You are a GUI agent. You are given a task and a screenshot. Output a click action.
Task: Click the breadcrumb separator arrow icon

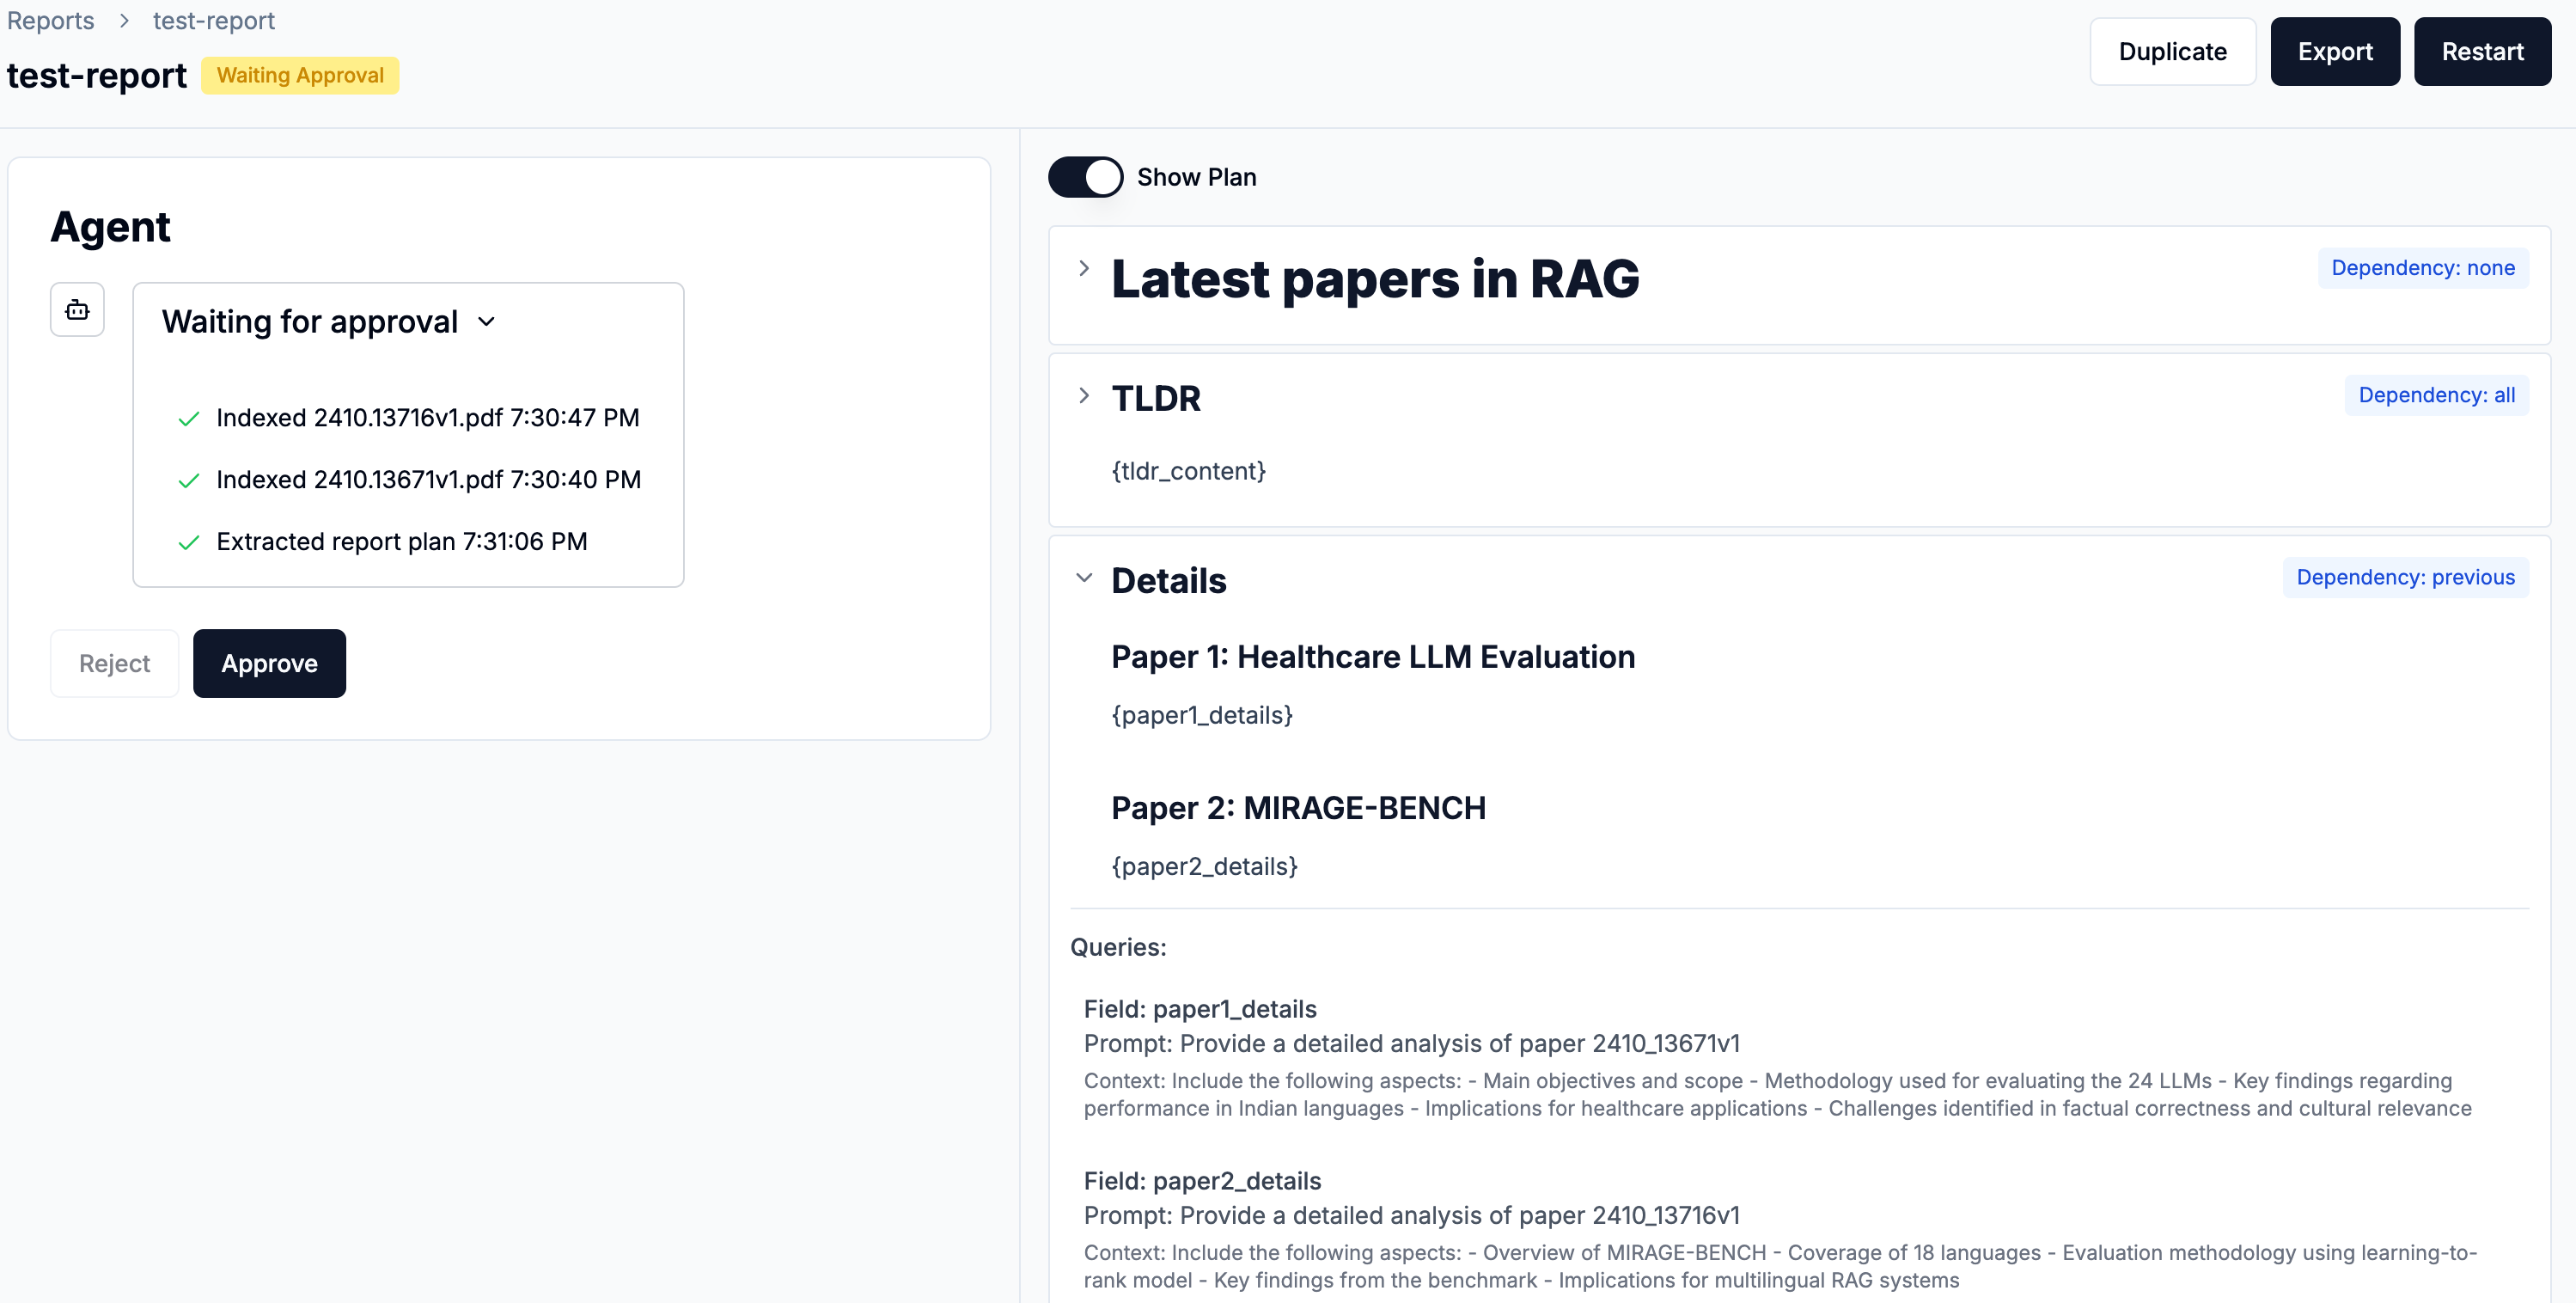[x=124, y=21]
